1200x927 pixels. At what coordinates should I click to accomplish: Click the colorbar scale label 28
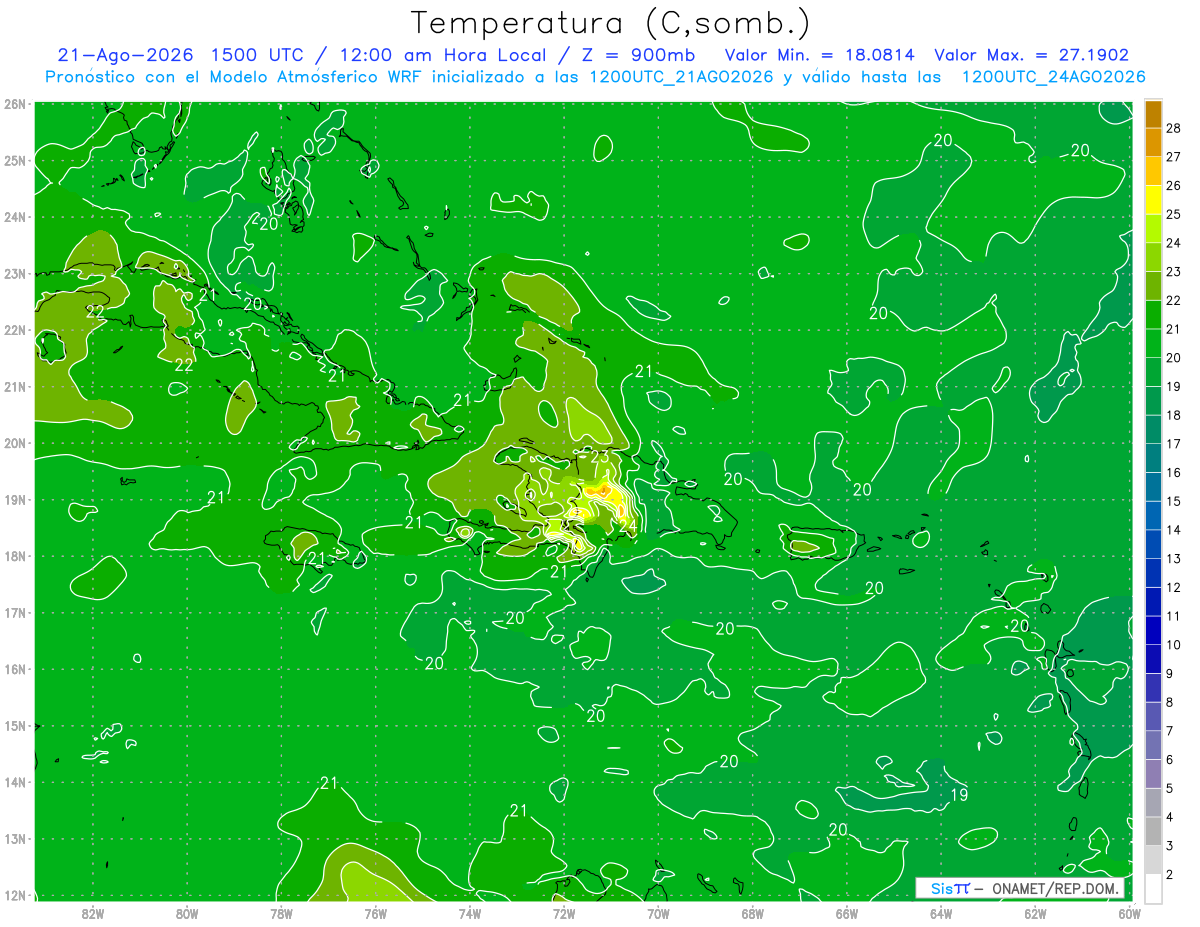point(1173,128)
